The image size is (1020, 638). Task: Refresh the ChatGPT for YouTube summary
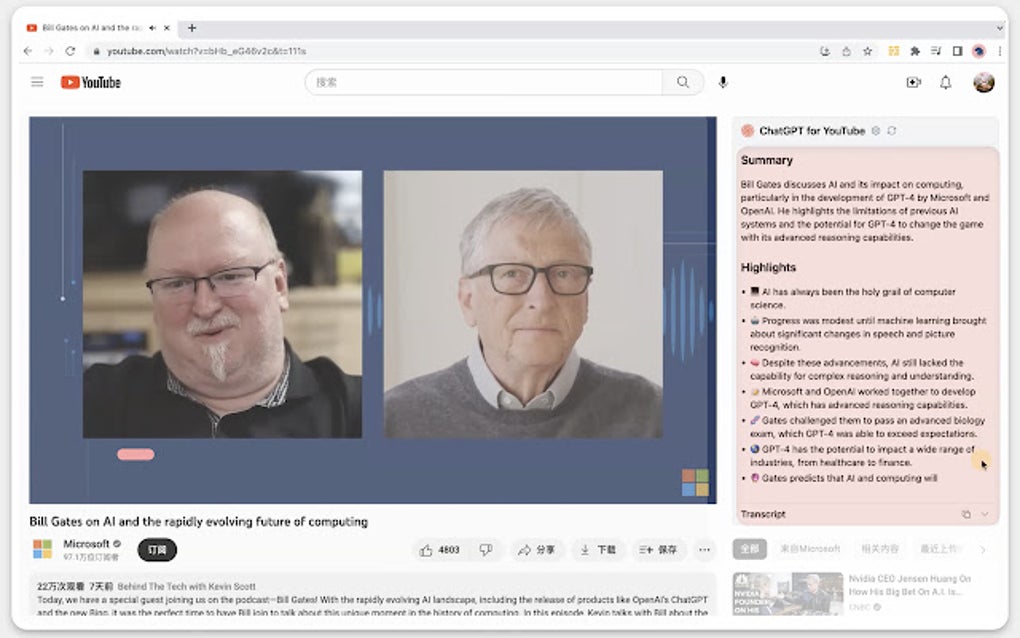point(892,131)
